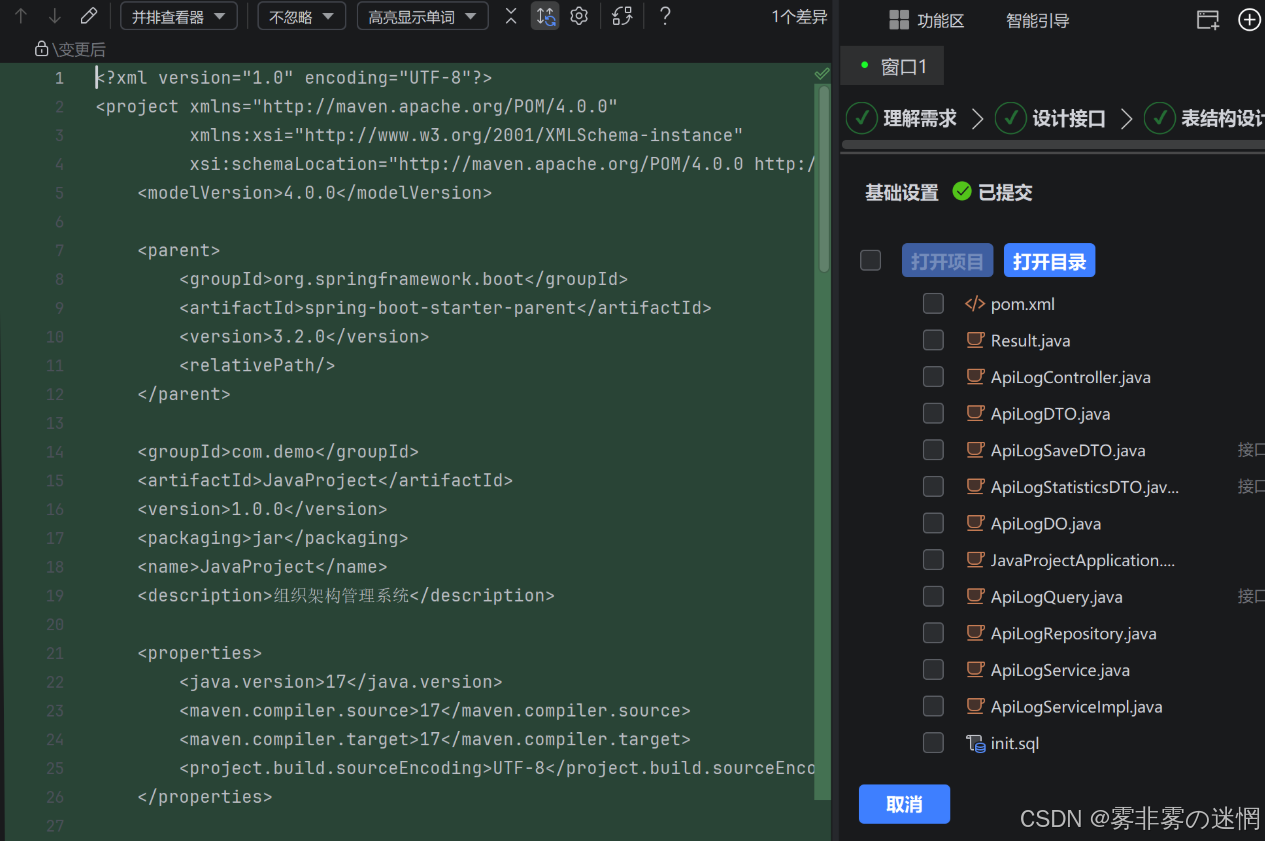
Task: Open the JavaProjectApplication file name
Action: coord(1083,560)
